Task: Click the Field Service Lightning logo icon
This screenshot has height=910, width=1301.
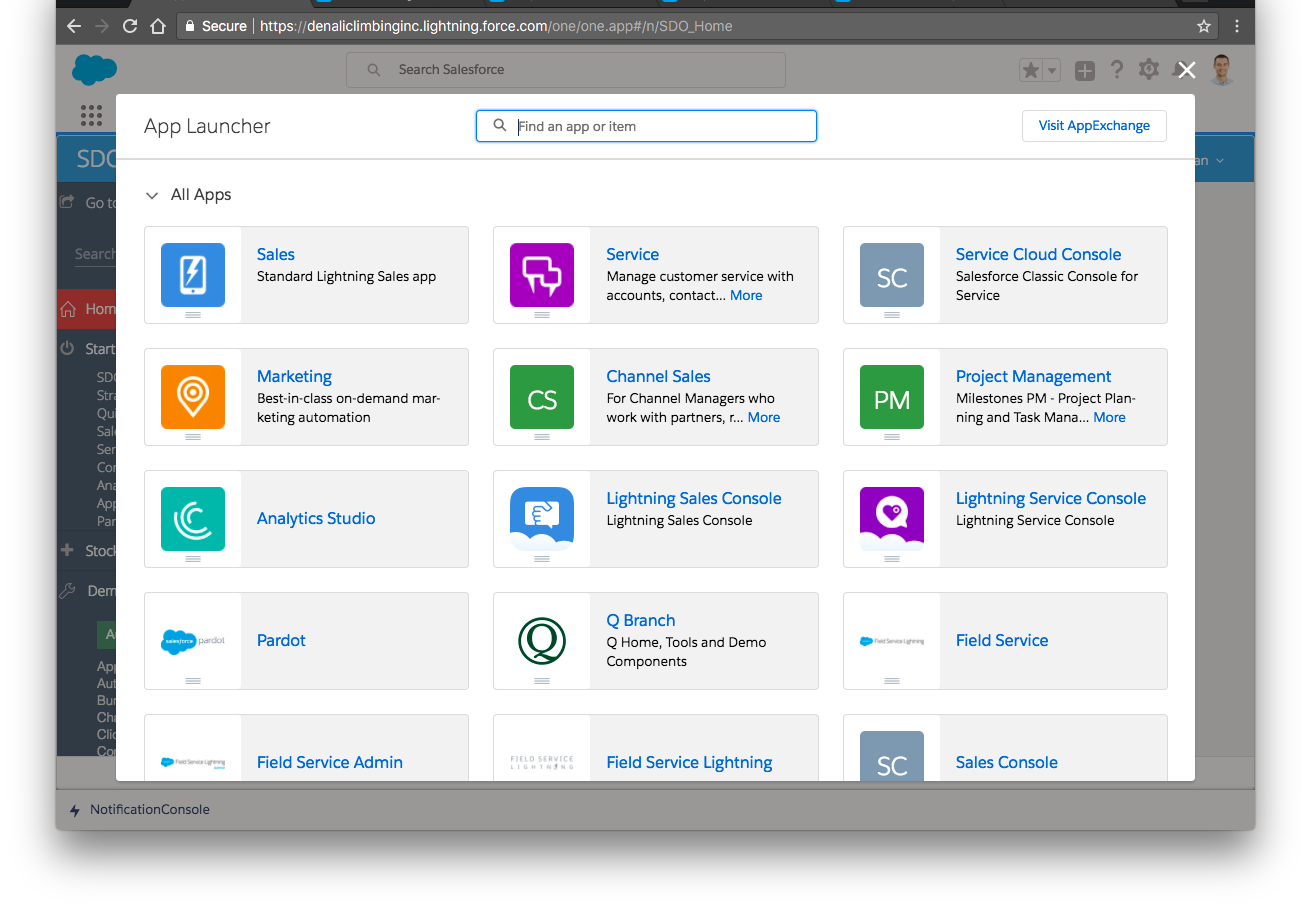Action: pos(542,762)
